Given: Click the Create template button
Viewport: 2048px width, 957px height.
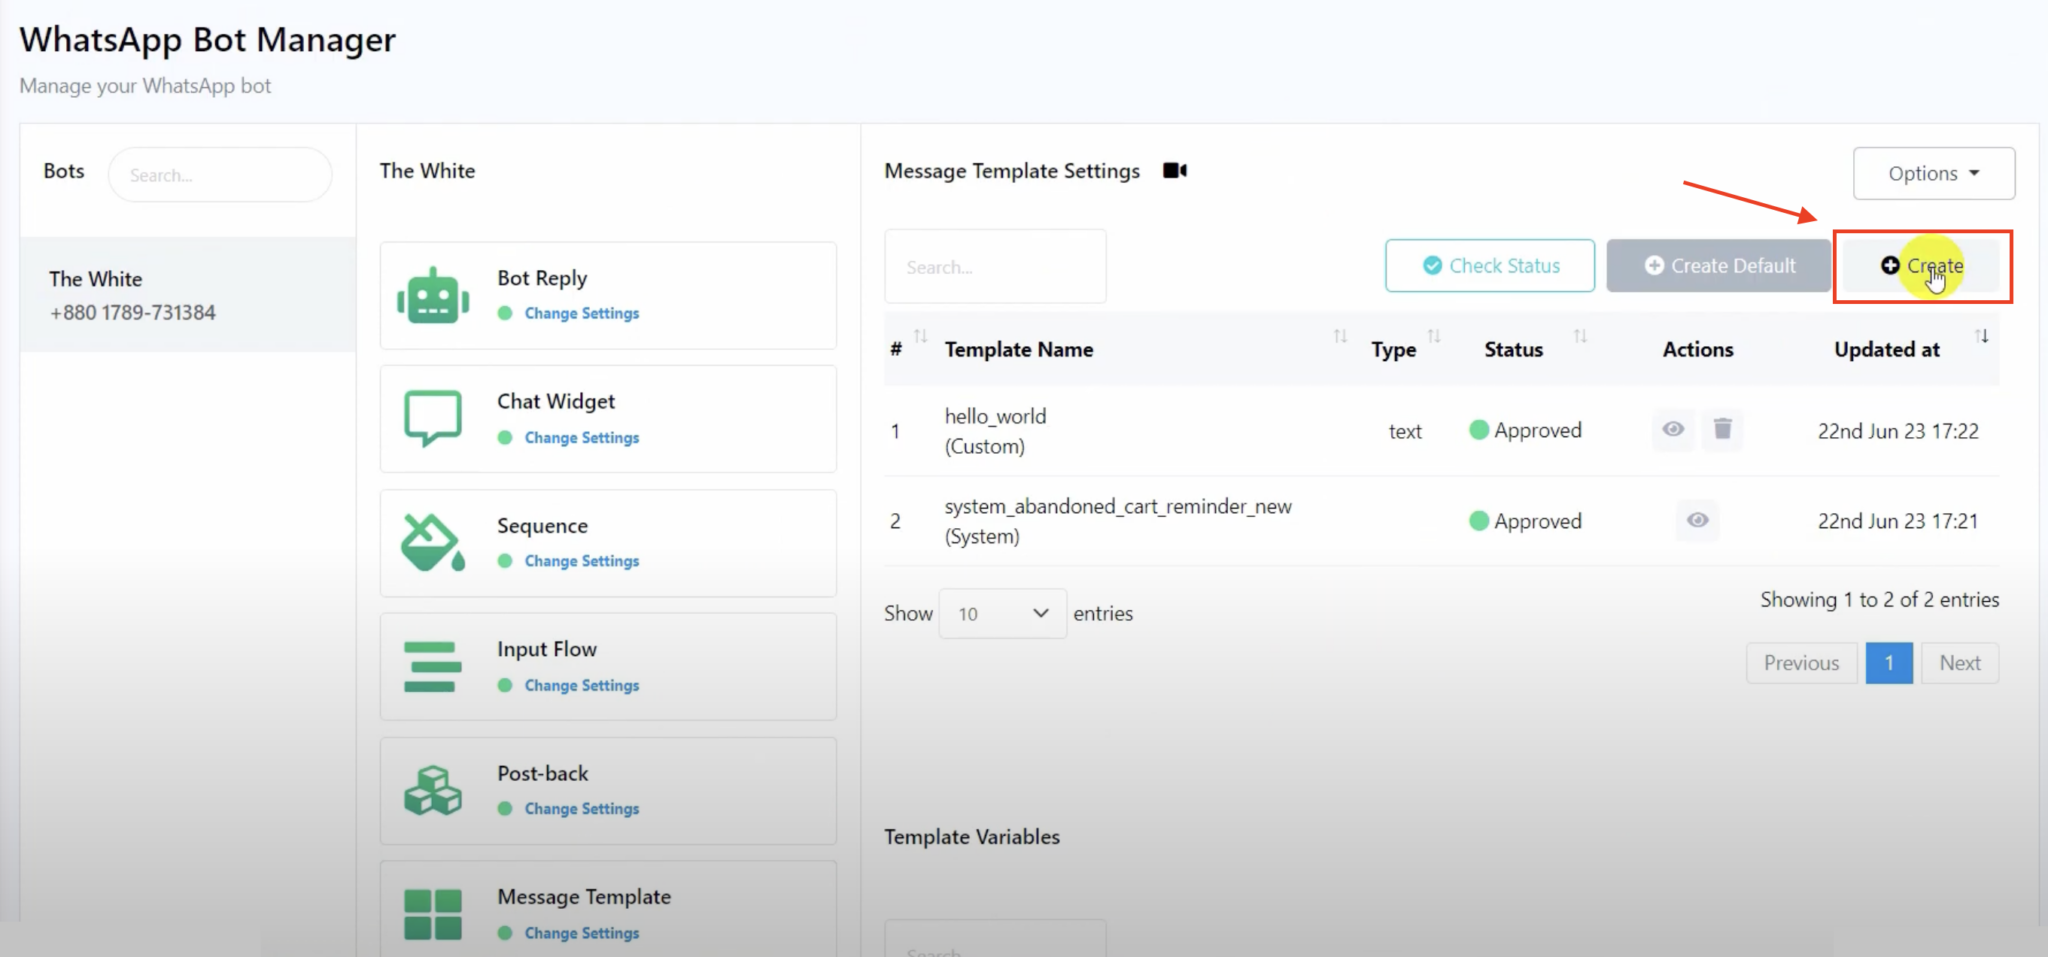Looking at the screenshot, I should pyautogui.click(x=1922, y=266).
